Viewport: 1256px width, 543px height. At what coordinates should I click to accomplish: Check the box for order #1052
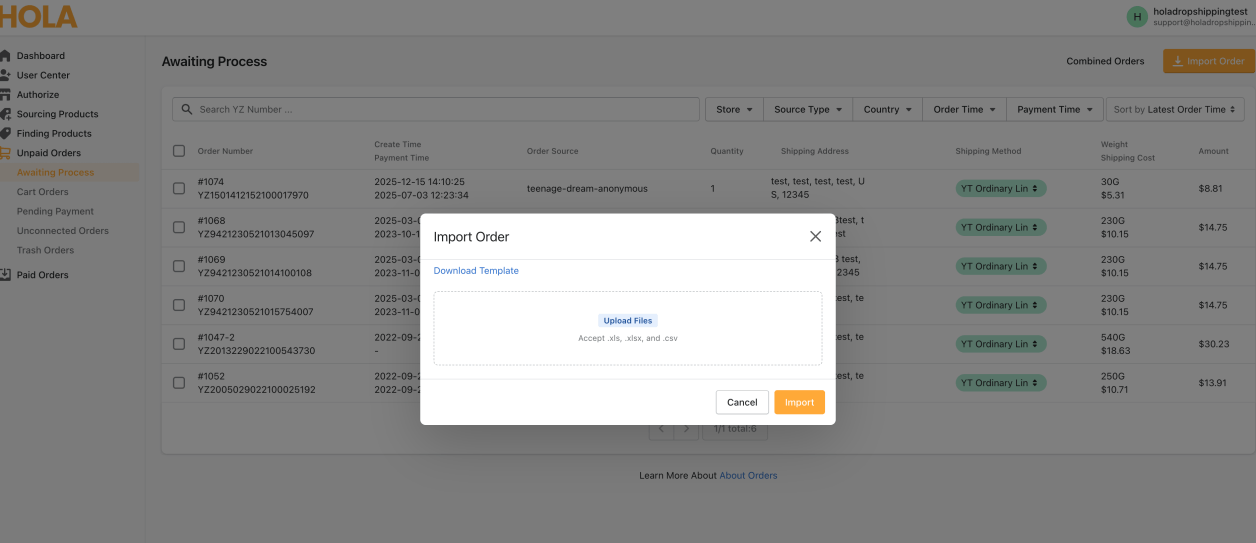179,383
